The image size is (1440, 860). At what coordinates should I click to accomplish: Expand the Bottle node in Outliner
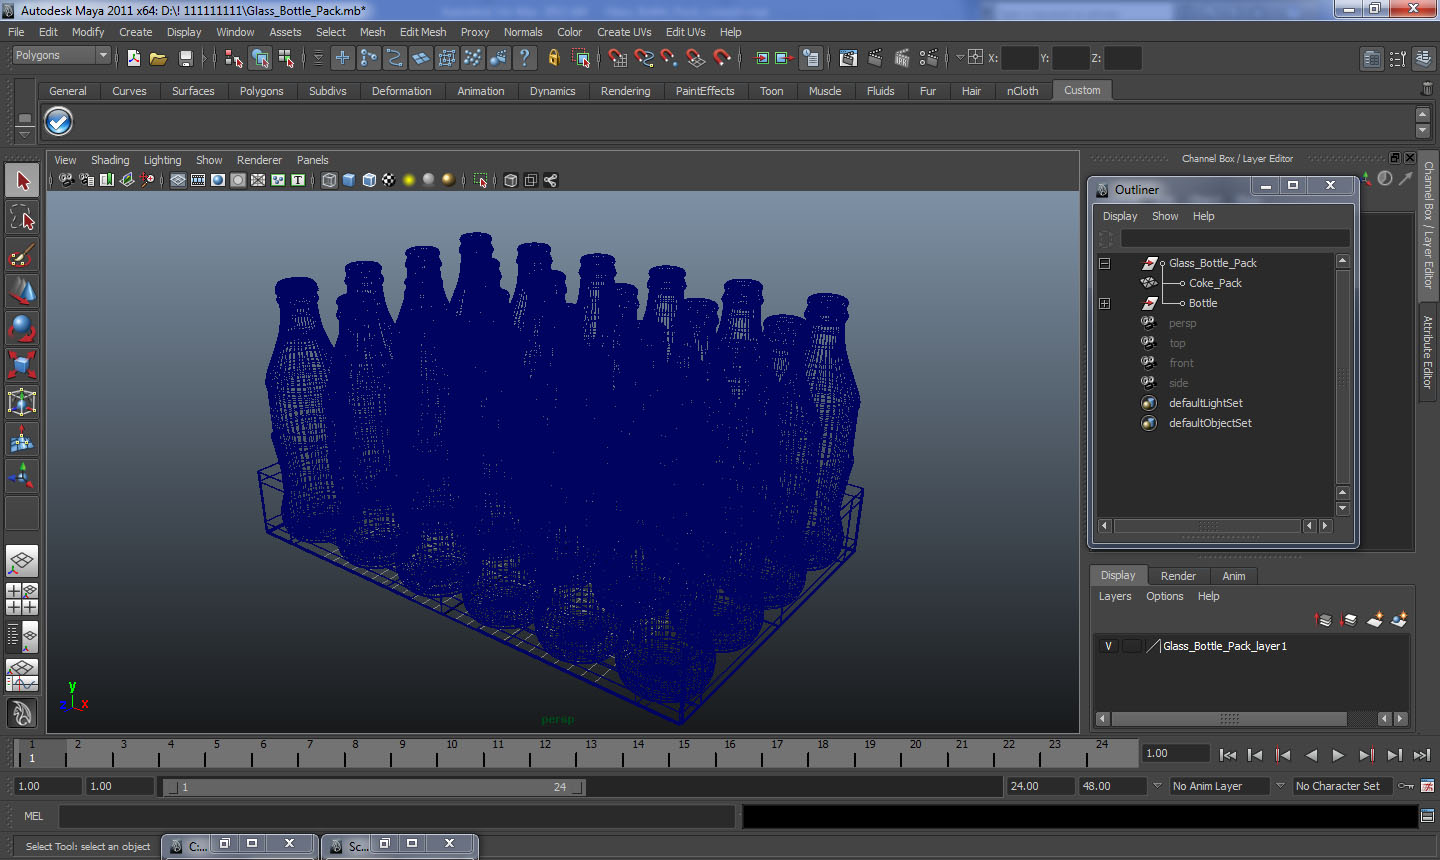(x=1105, y=303)
